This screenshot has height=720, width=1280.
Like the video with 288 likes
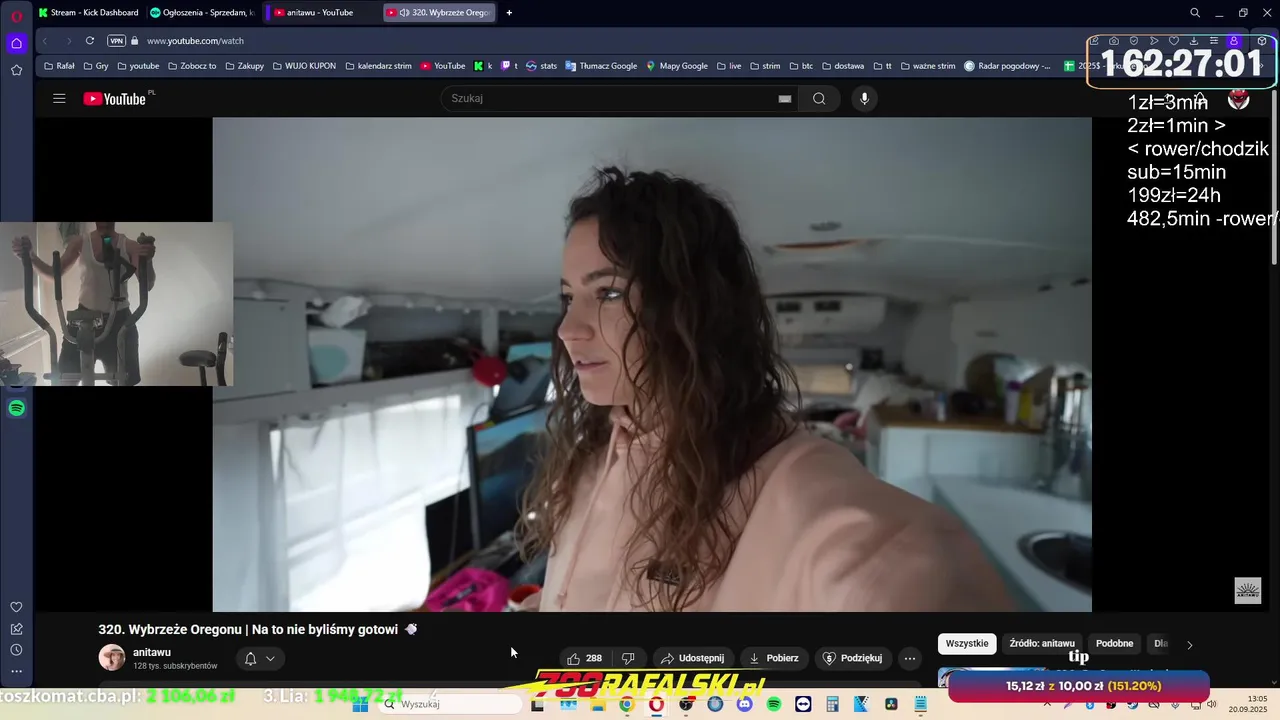tap(584, 658)
